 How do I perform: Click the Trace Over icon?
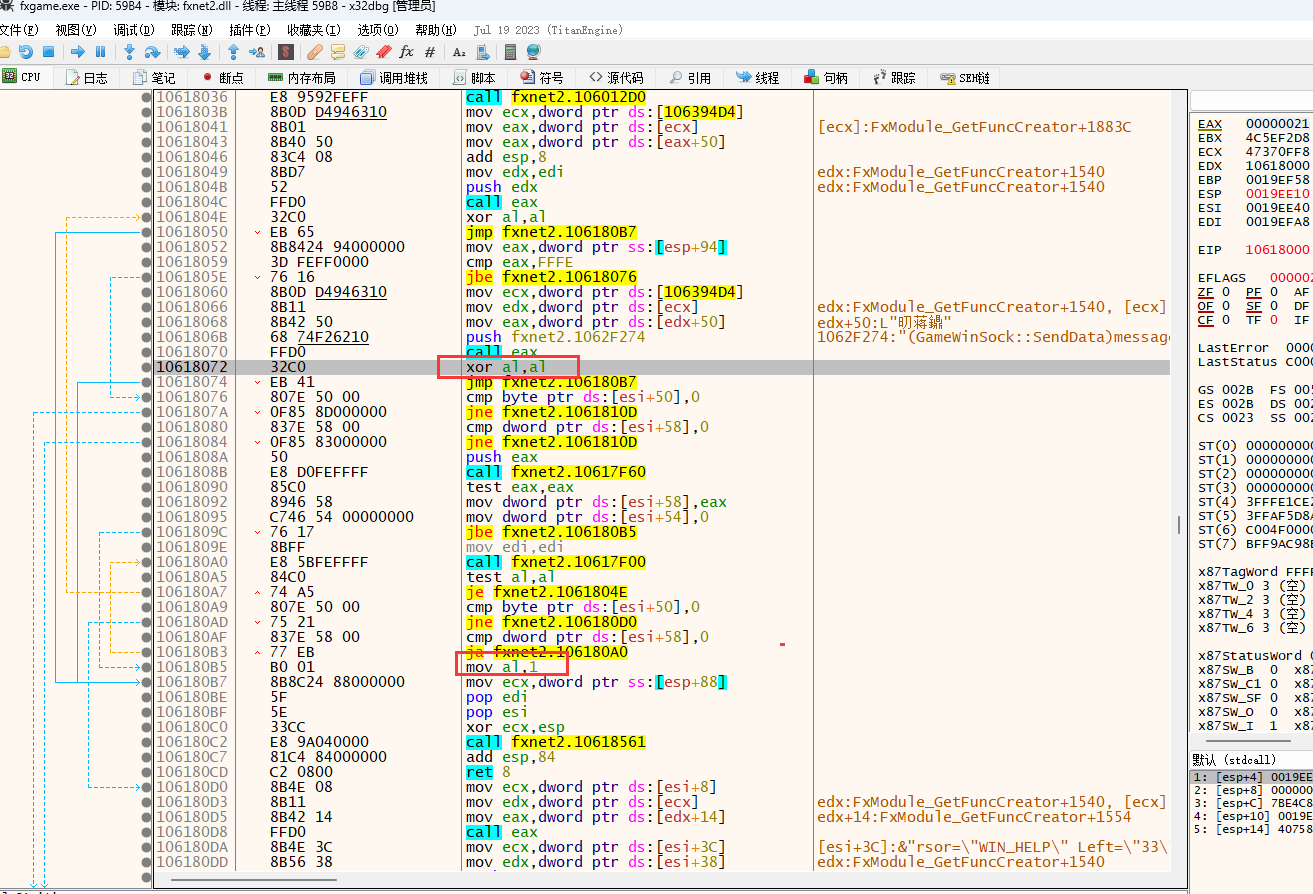tap(204, 52)
